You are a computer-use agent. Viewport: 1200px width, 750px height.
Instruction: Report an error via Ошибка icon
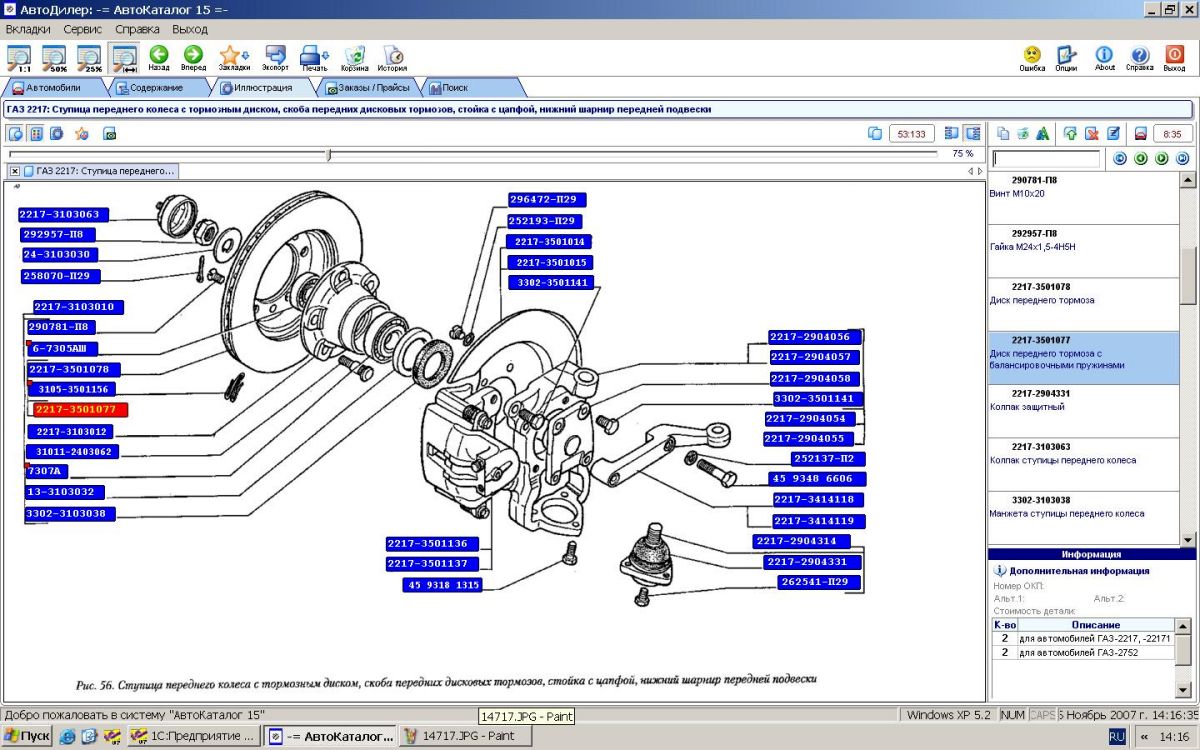(1032, 58)
